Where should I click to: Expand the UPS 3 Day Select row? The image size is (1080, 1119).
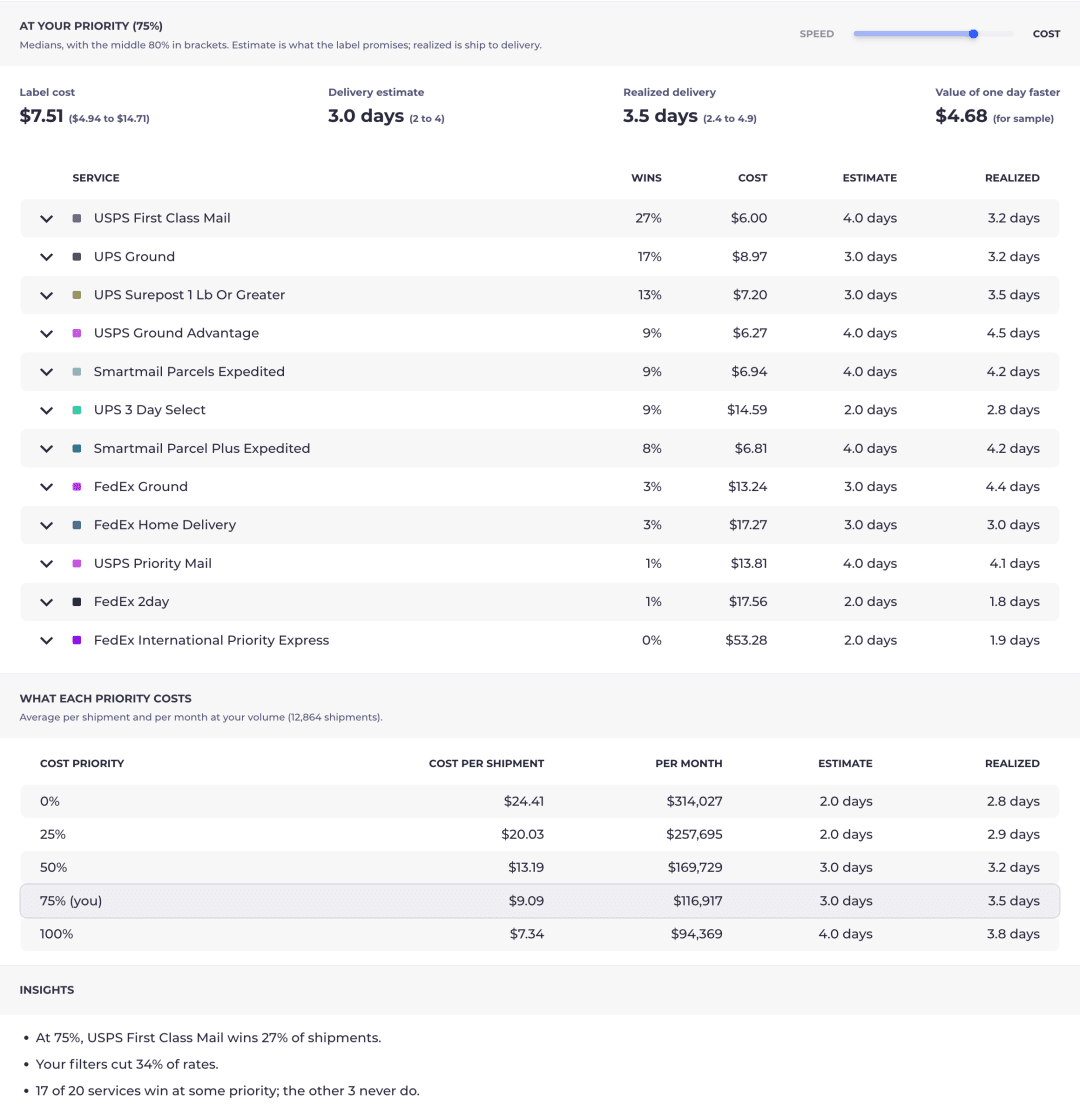tap(46, 410)
